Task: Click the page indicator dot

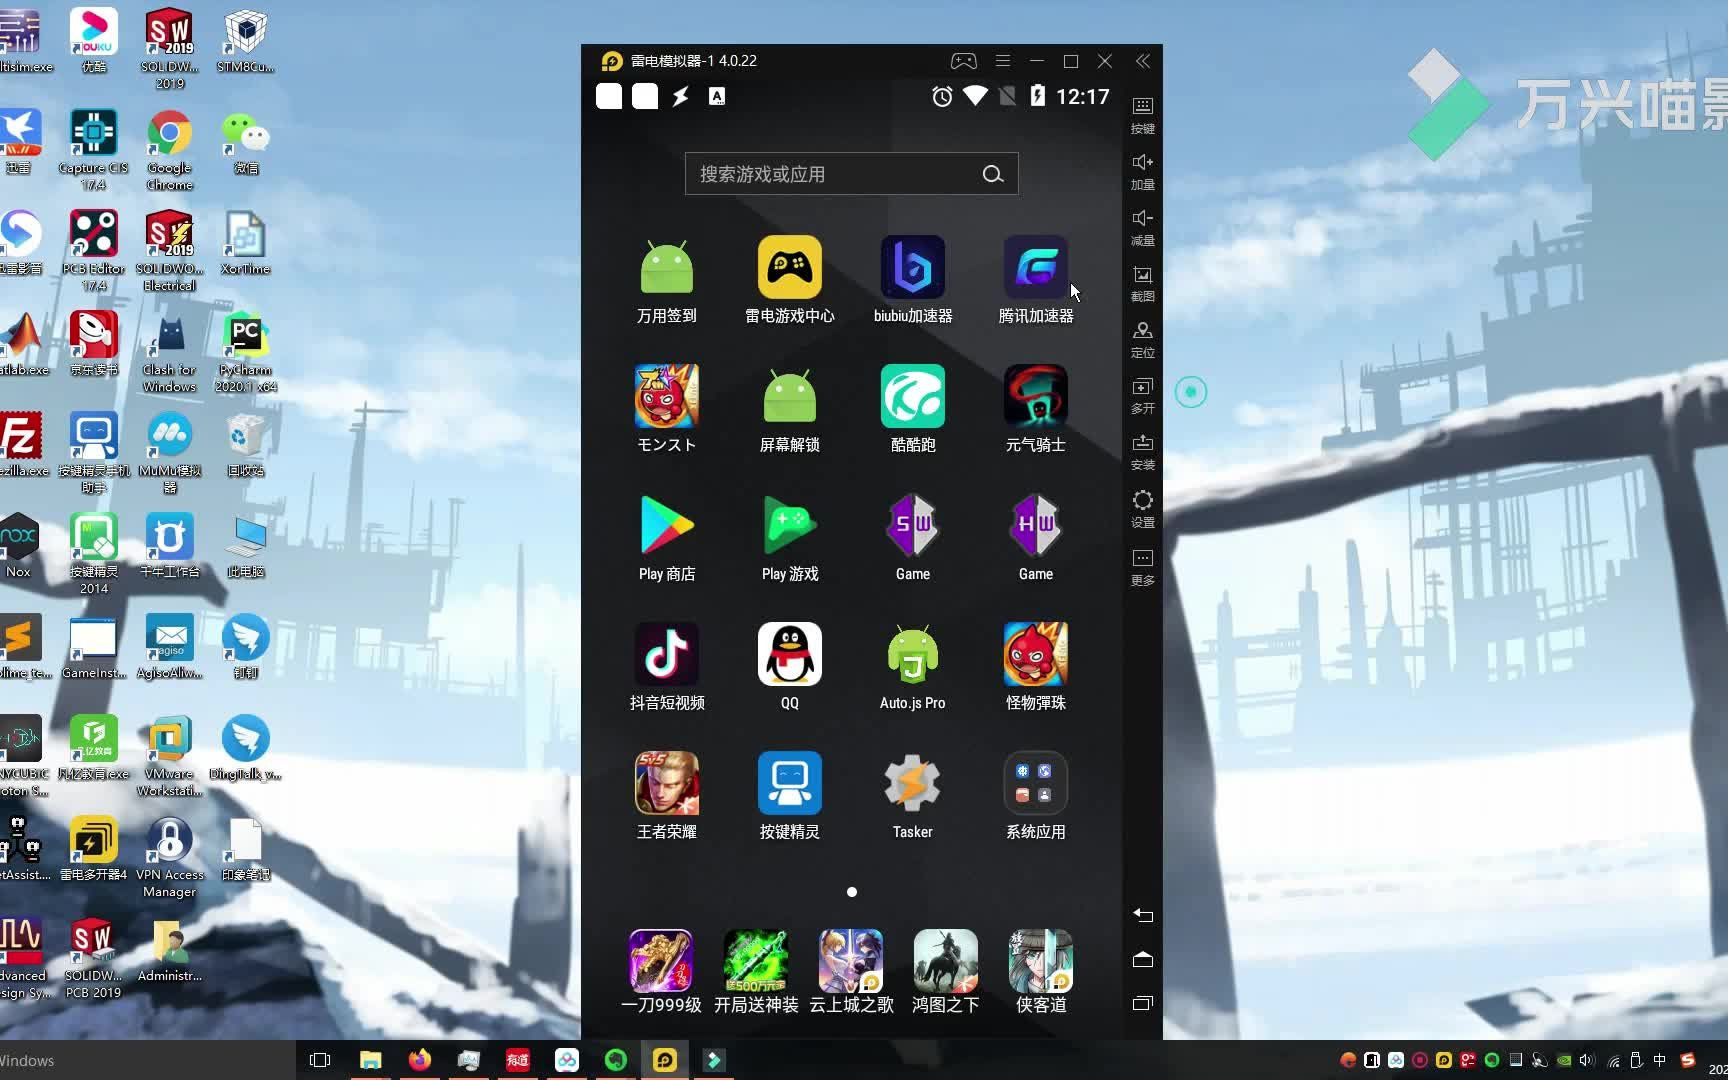Action: (852, 892)
